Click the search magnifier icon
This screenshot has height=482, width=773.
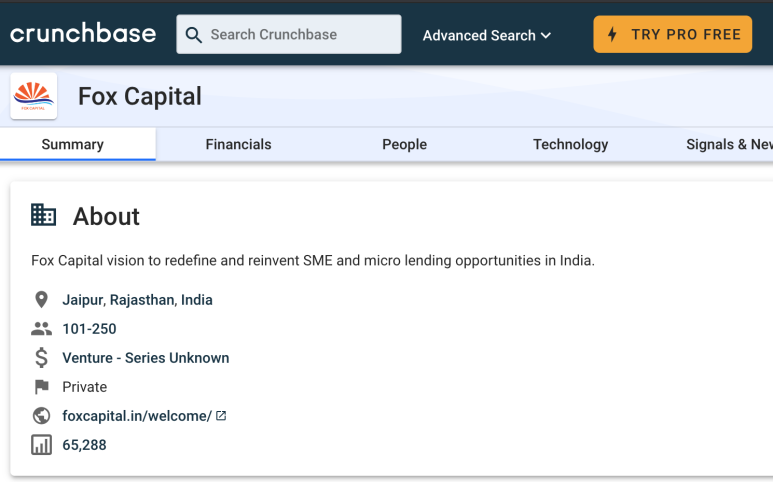pyautogui.click(x=193, y=35)
